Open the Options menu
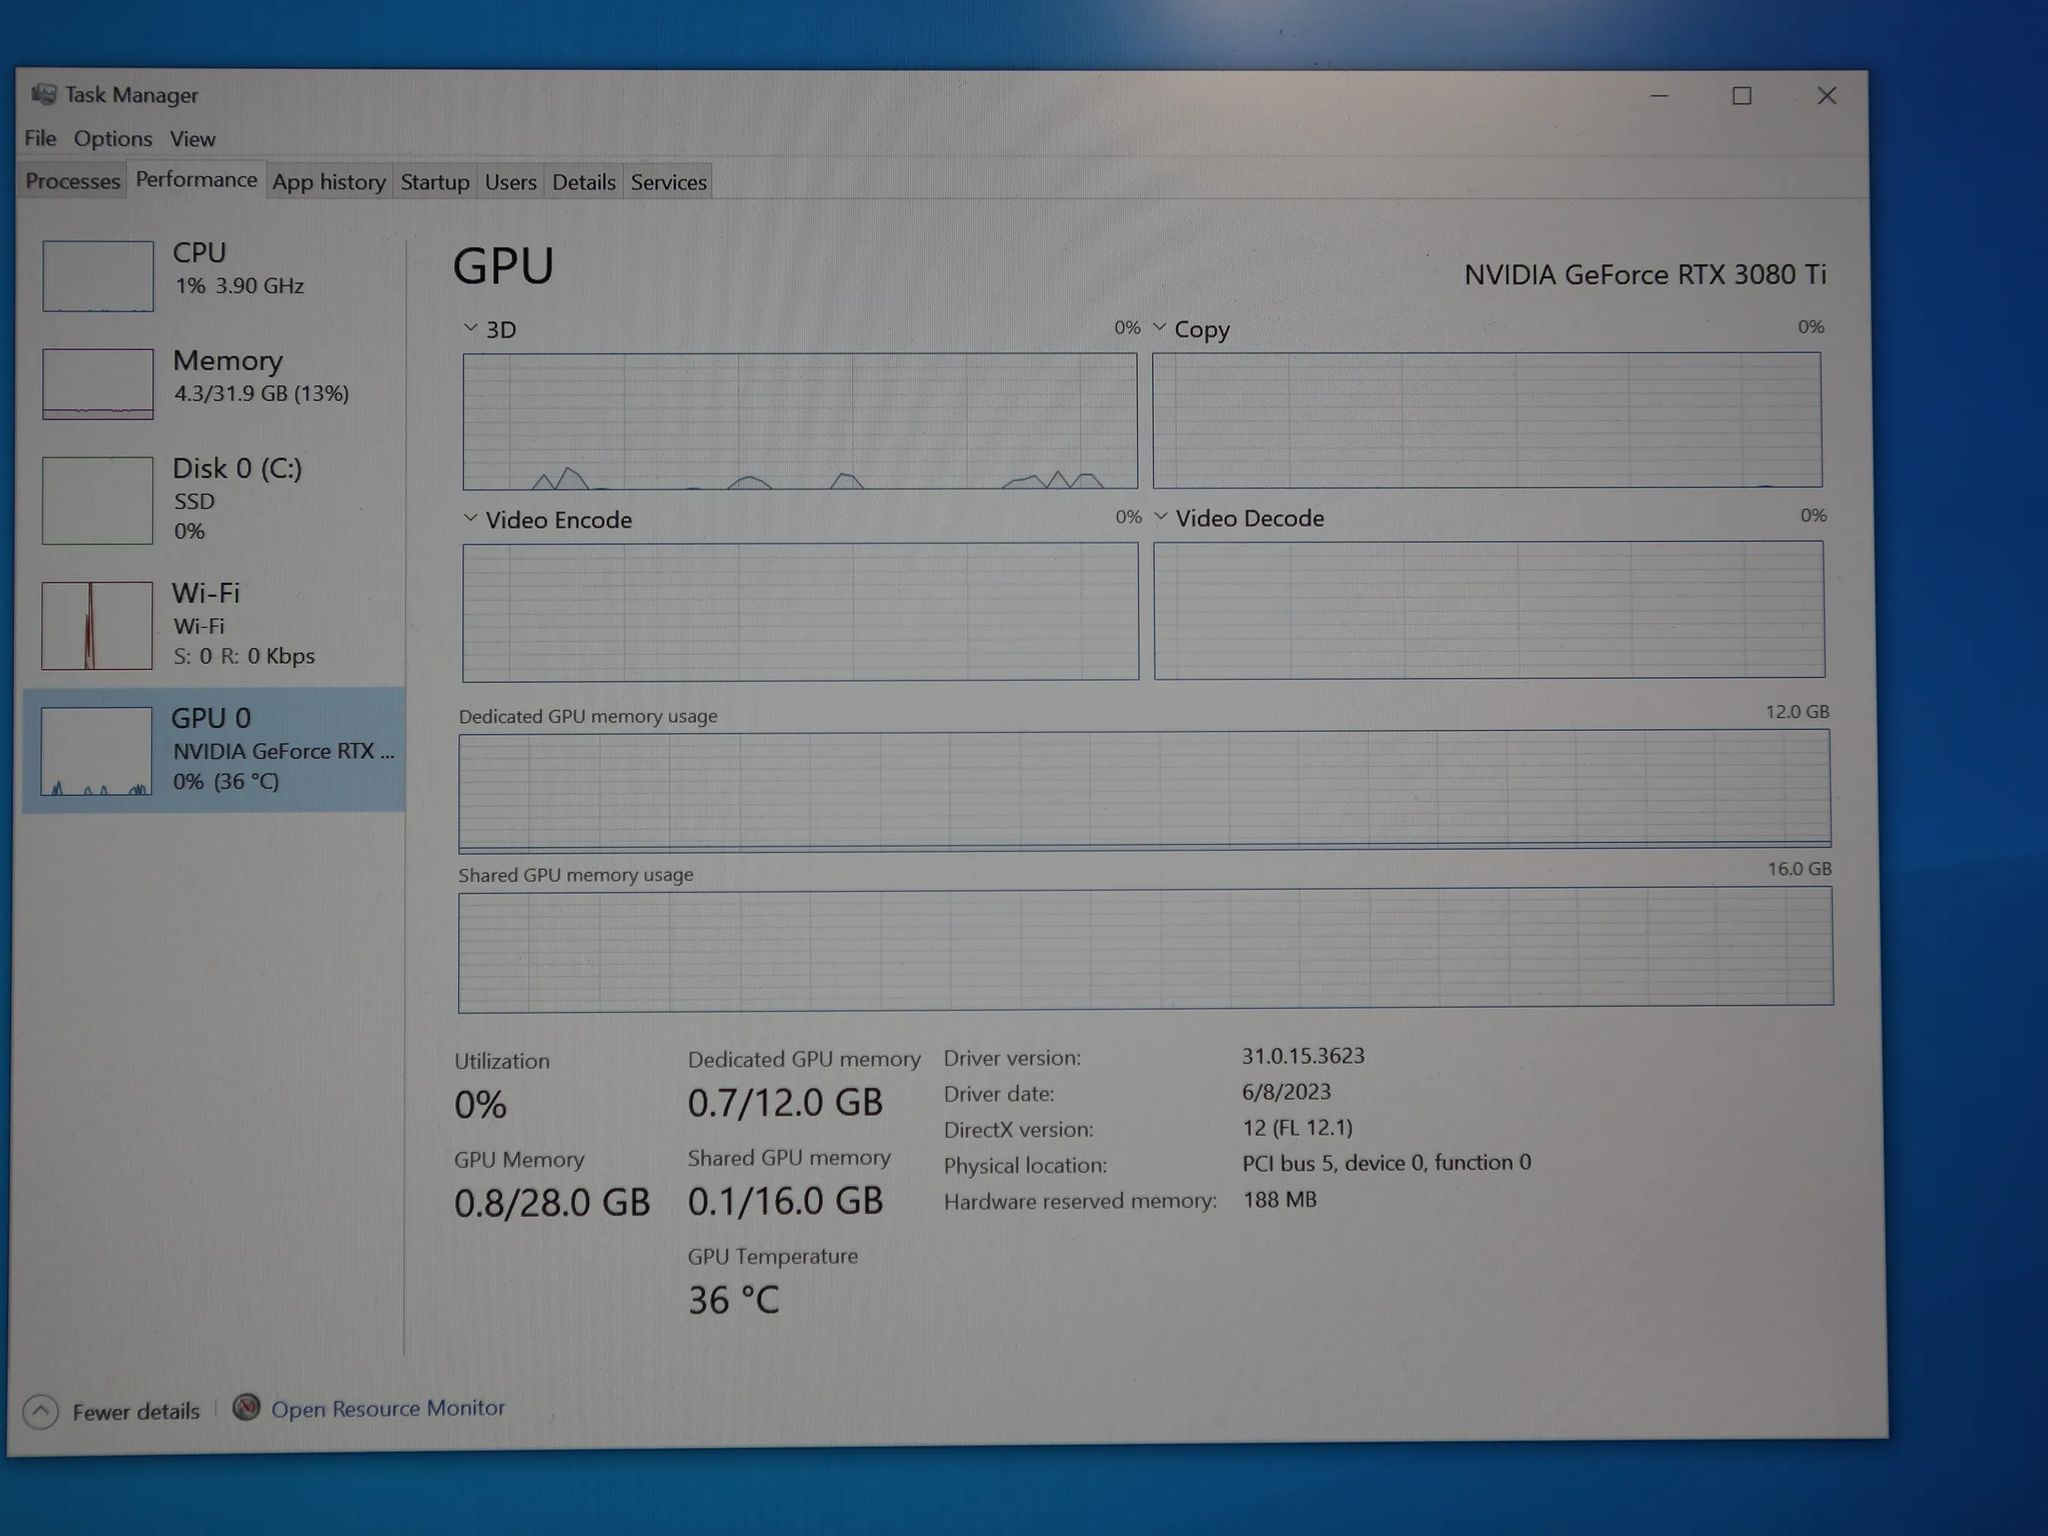The height and width of the screenshot is (1536, 2048). click(113, 138)
